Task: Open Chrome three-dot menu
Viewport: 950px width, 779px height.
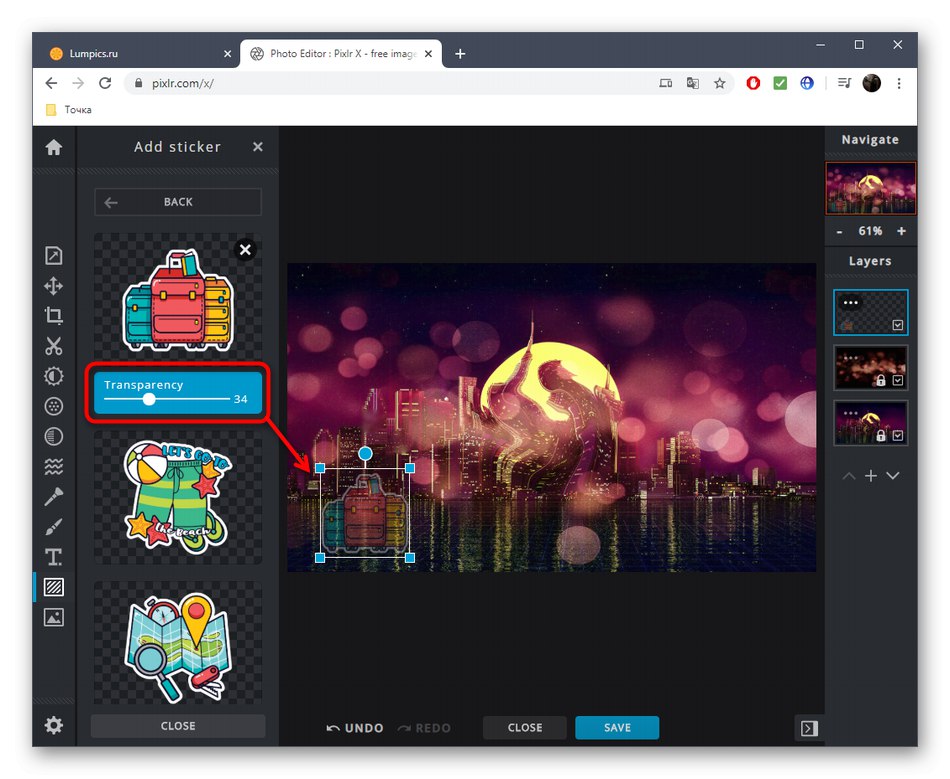Action: [x=899, y=83]
